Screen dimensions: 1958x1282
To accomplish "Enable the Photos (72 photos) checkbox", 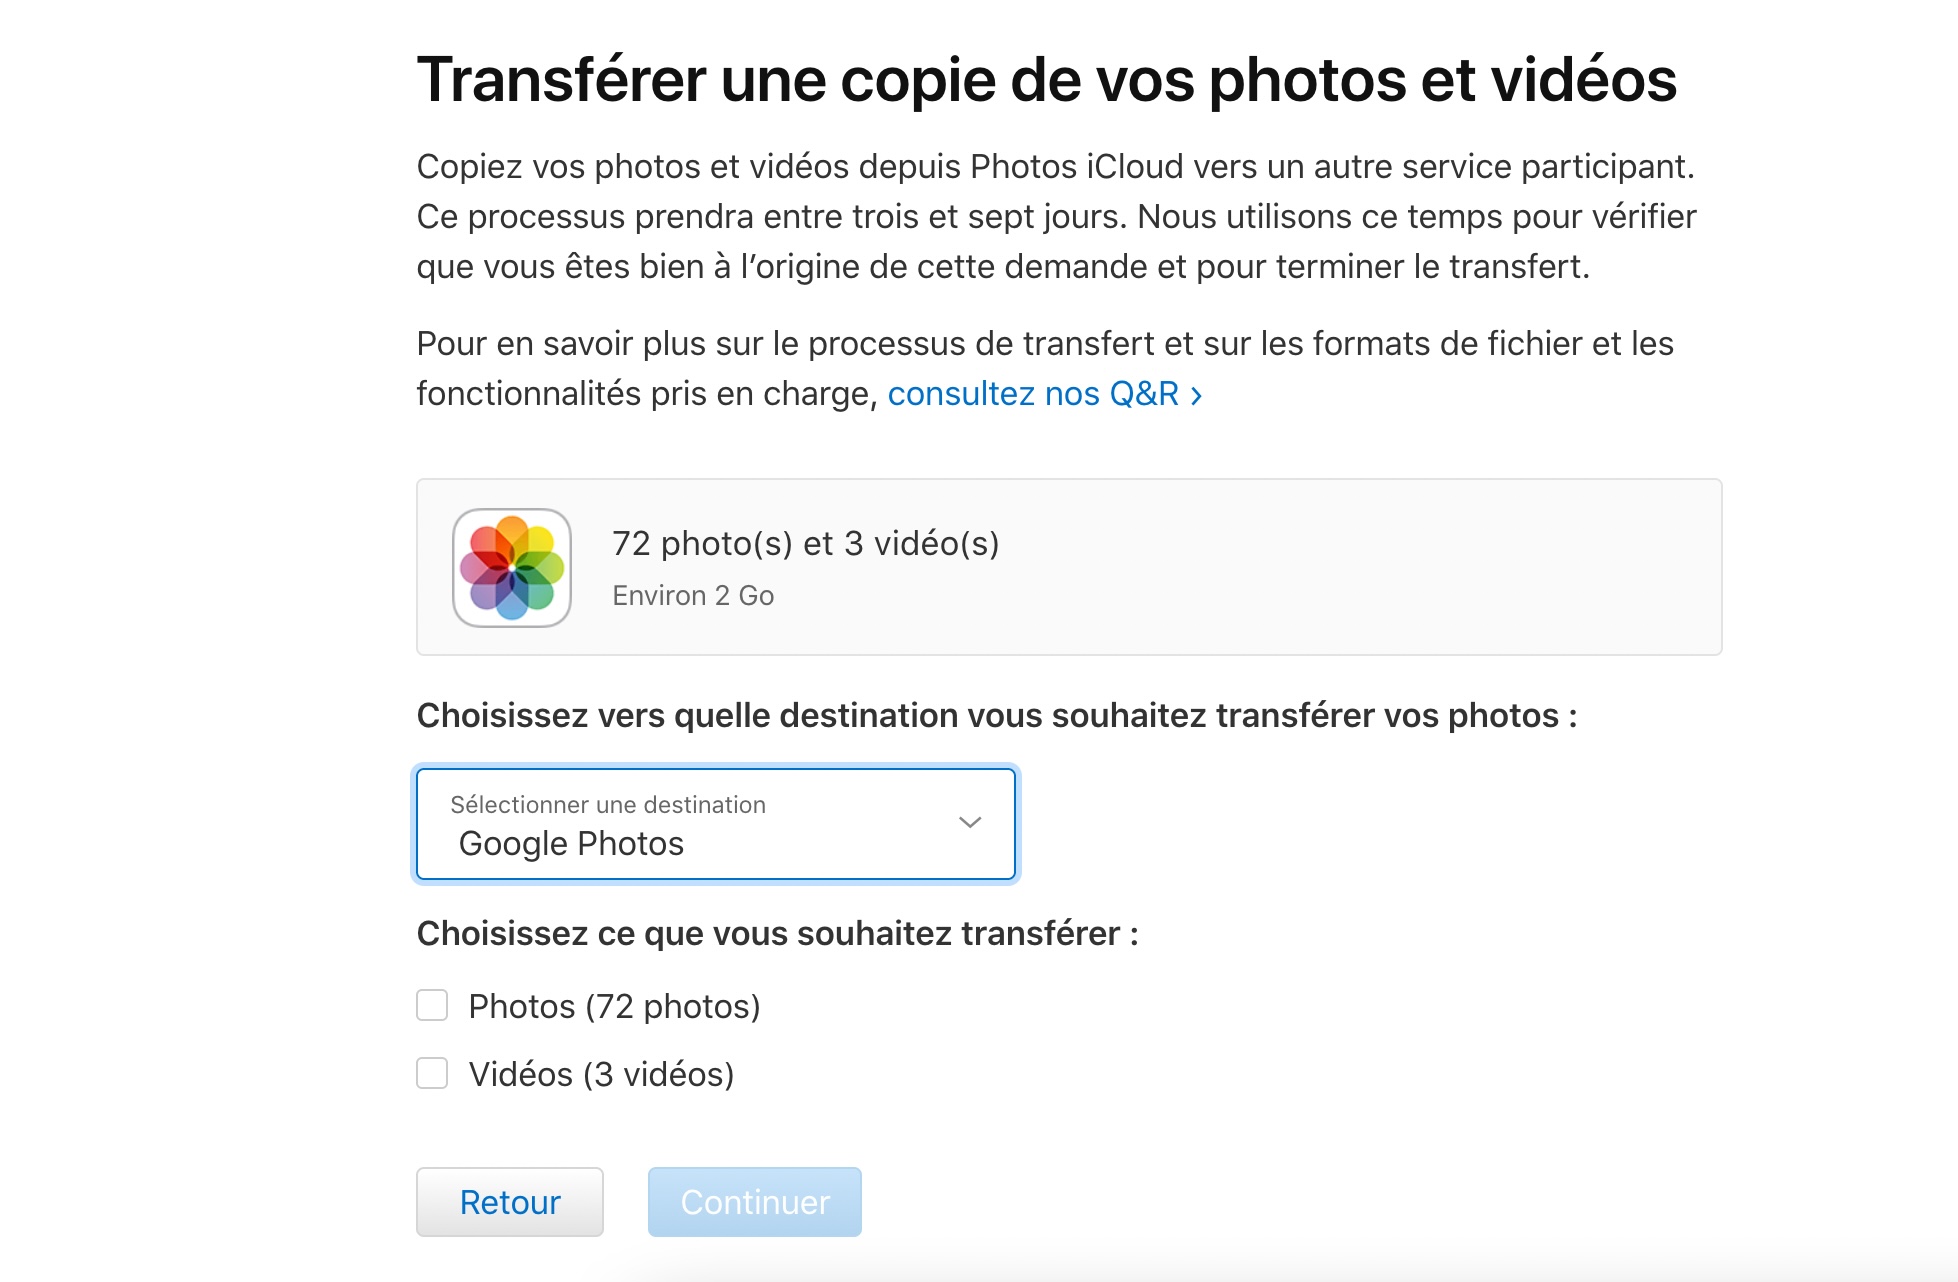I will [x=432, y=1005].
